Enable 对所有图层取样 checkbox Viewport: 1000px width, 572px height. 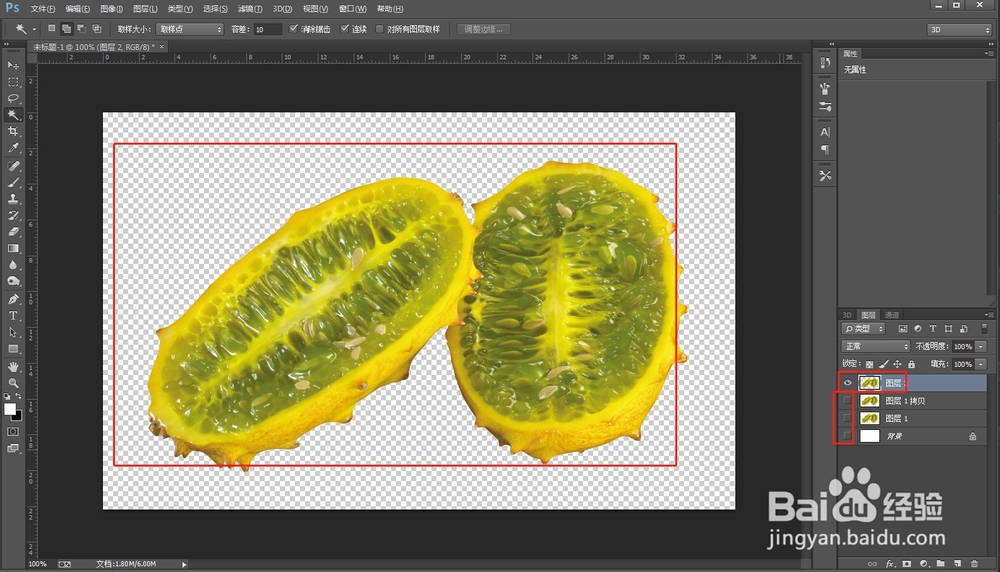(379, 29)
